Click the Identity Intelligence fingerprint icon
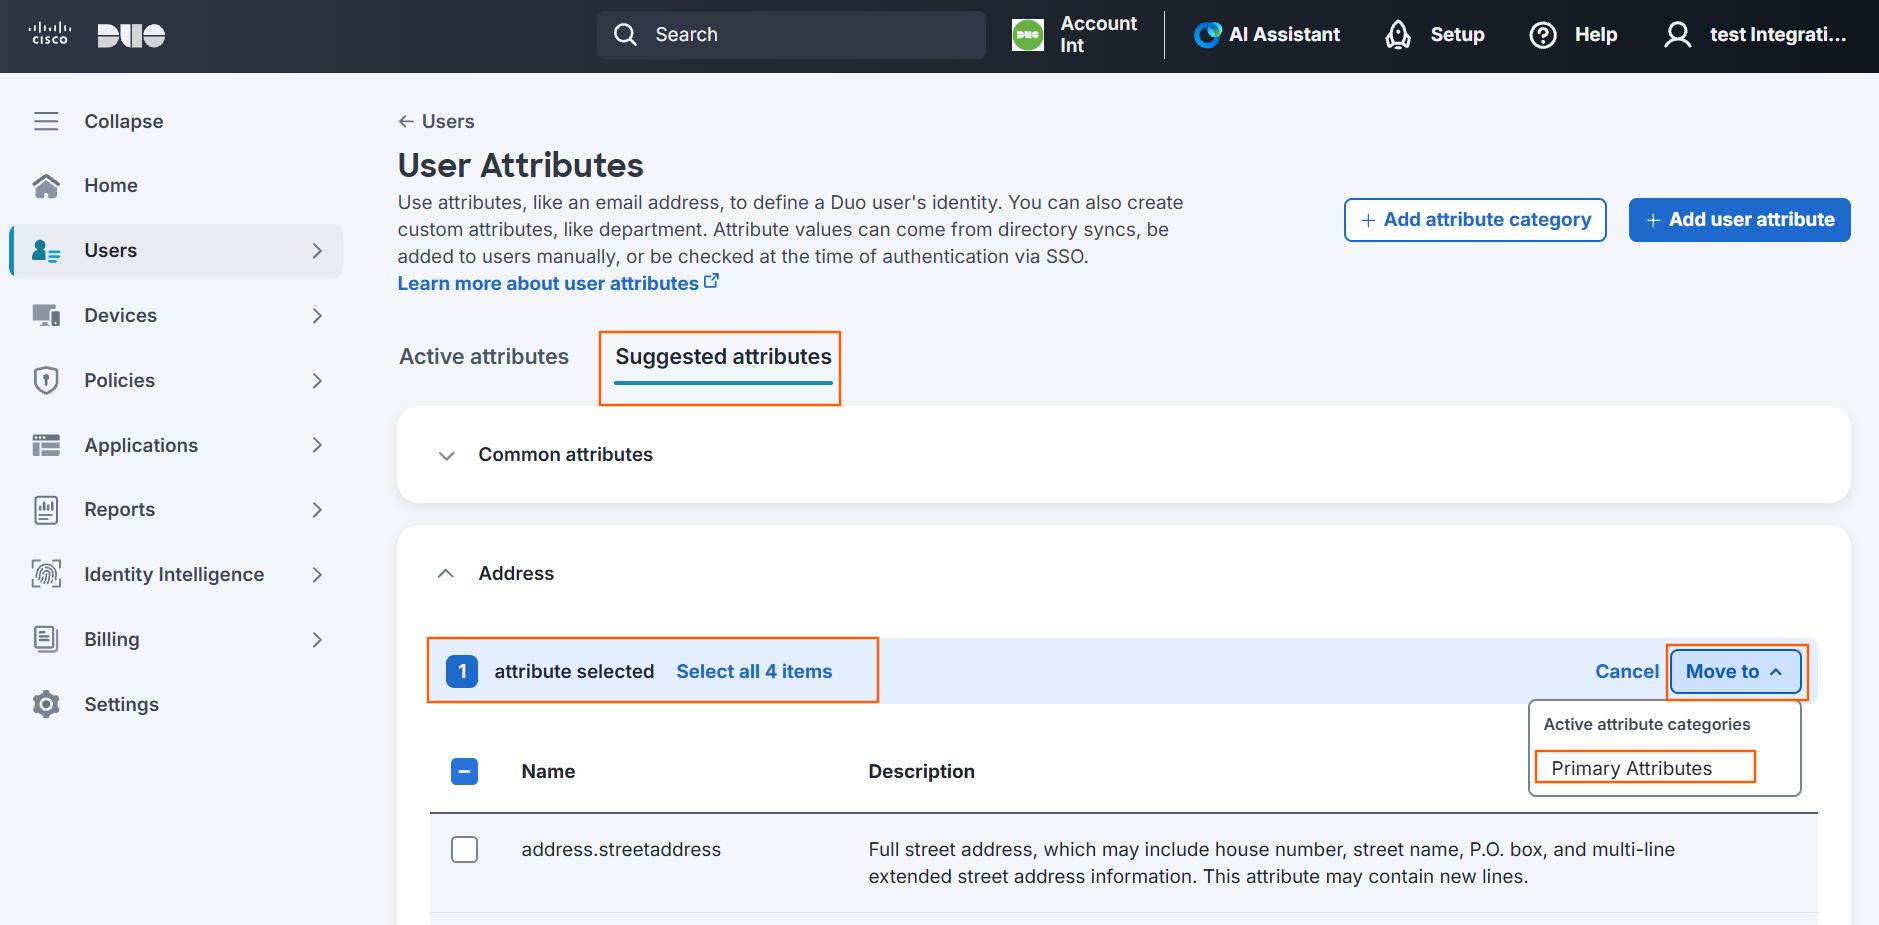The image size is (1879, 925). click(46, 574)
